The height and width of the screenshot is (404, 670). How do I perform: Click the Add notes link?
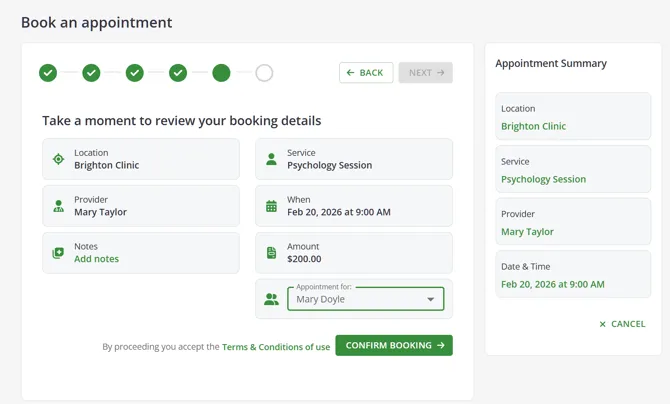(97, 259)
